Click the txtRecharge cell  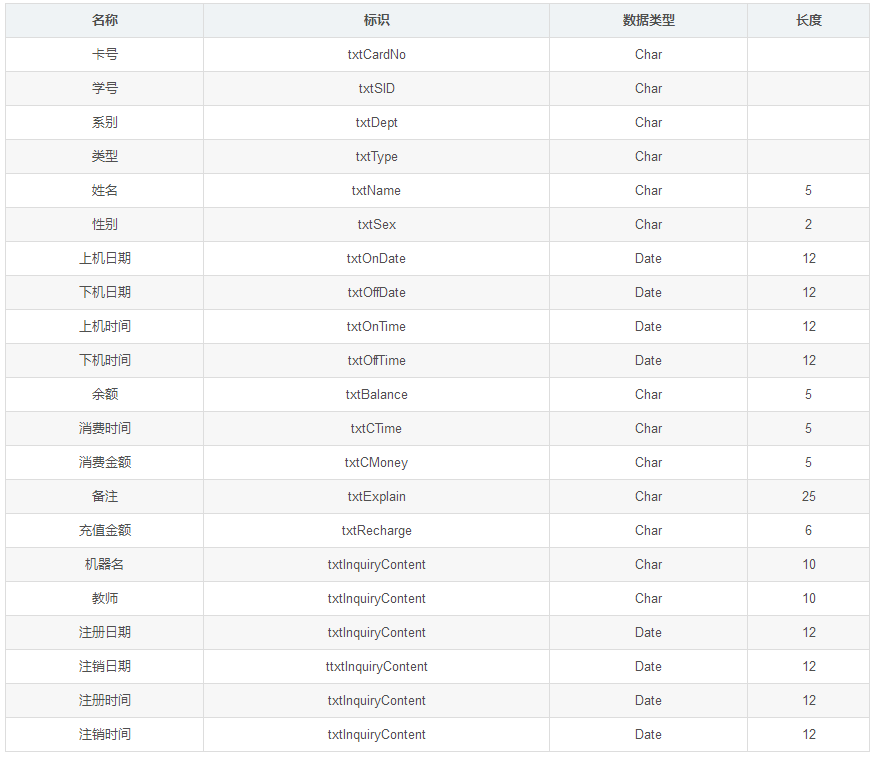click(376, 531)
